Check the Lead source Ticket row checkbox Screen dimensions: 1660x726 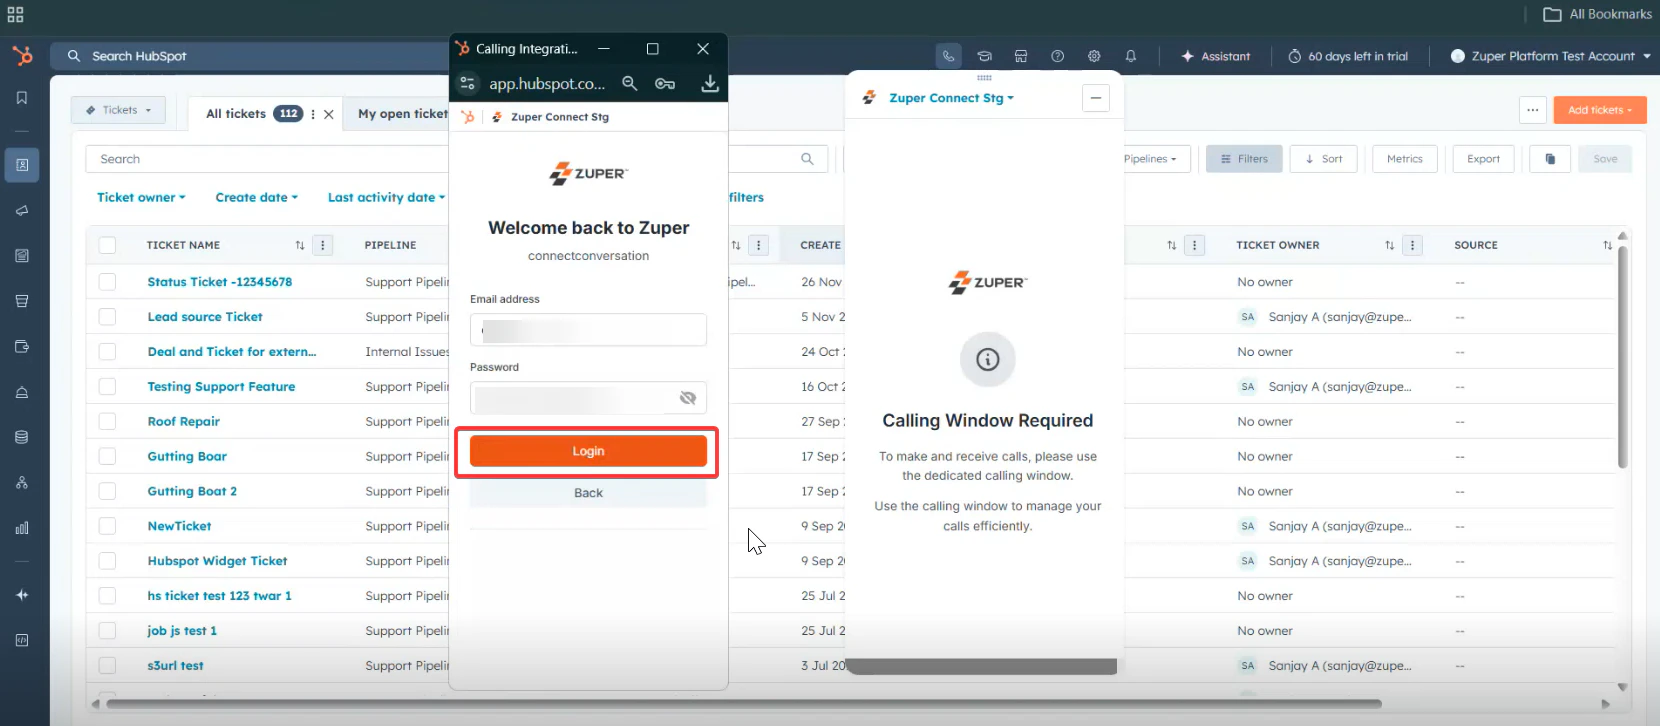coord(108,317)
